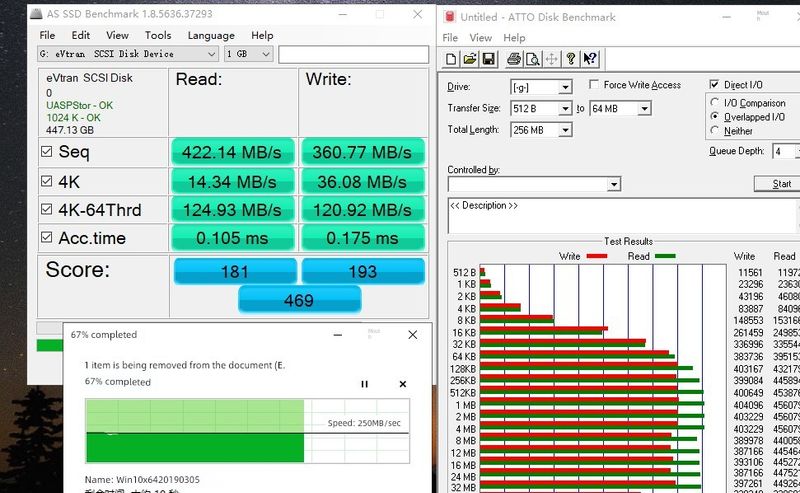Click the Print icon in ATTO toolbar
800x493 pixels.
click(514, 59)
